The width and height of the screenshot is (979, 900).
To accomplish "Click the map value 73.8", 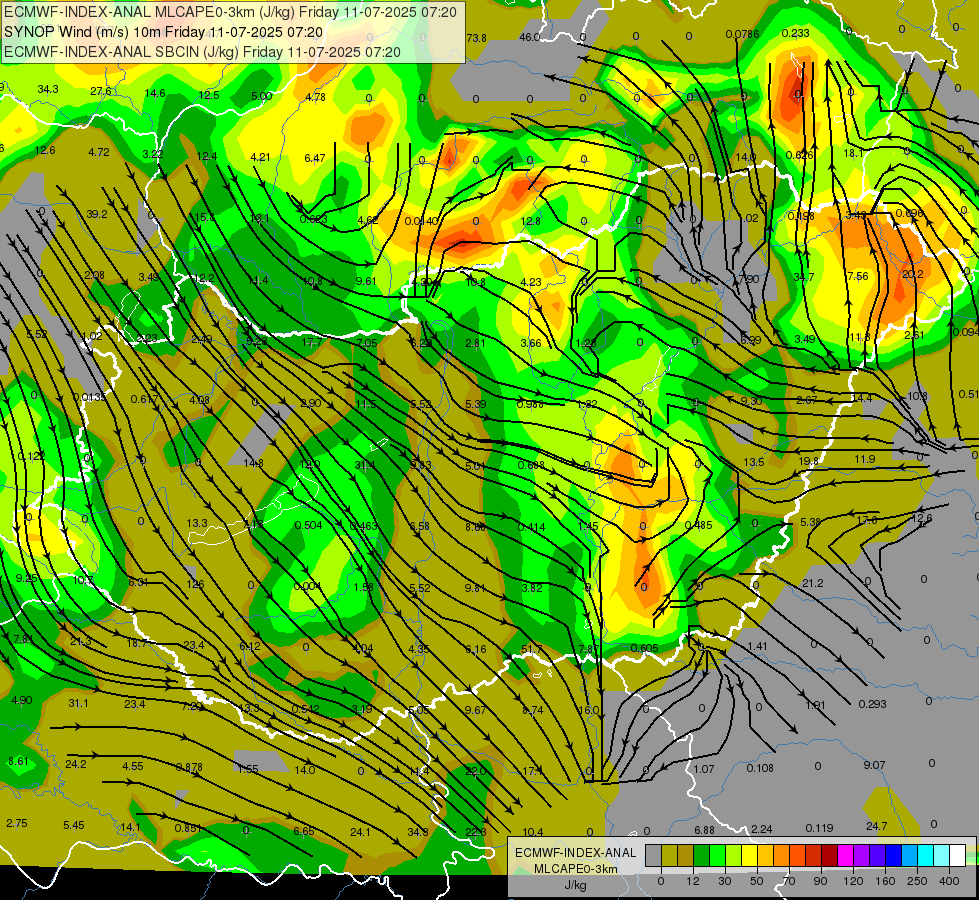I will click(x=476, y=38).
